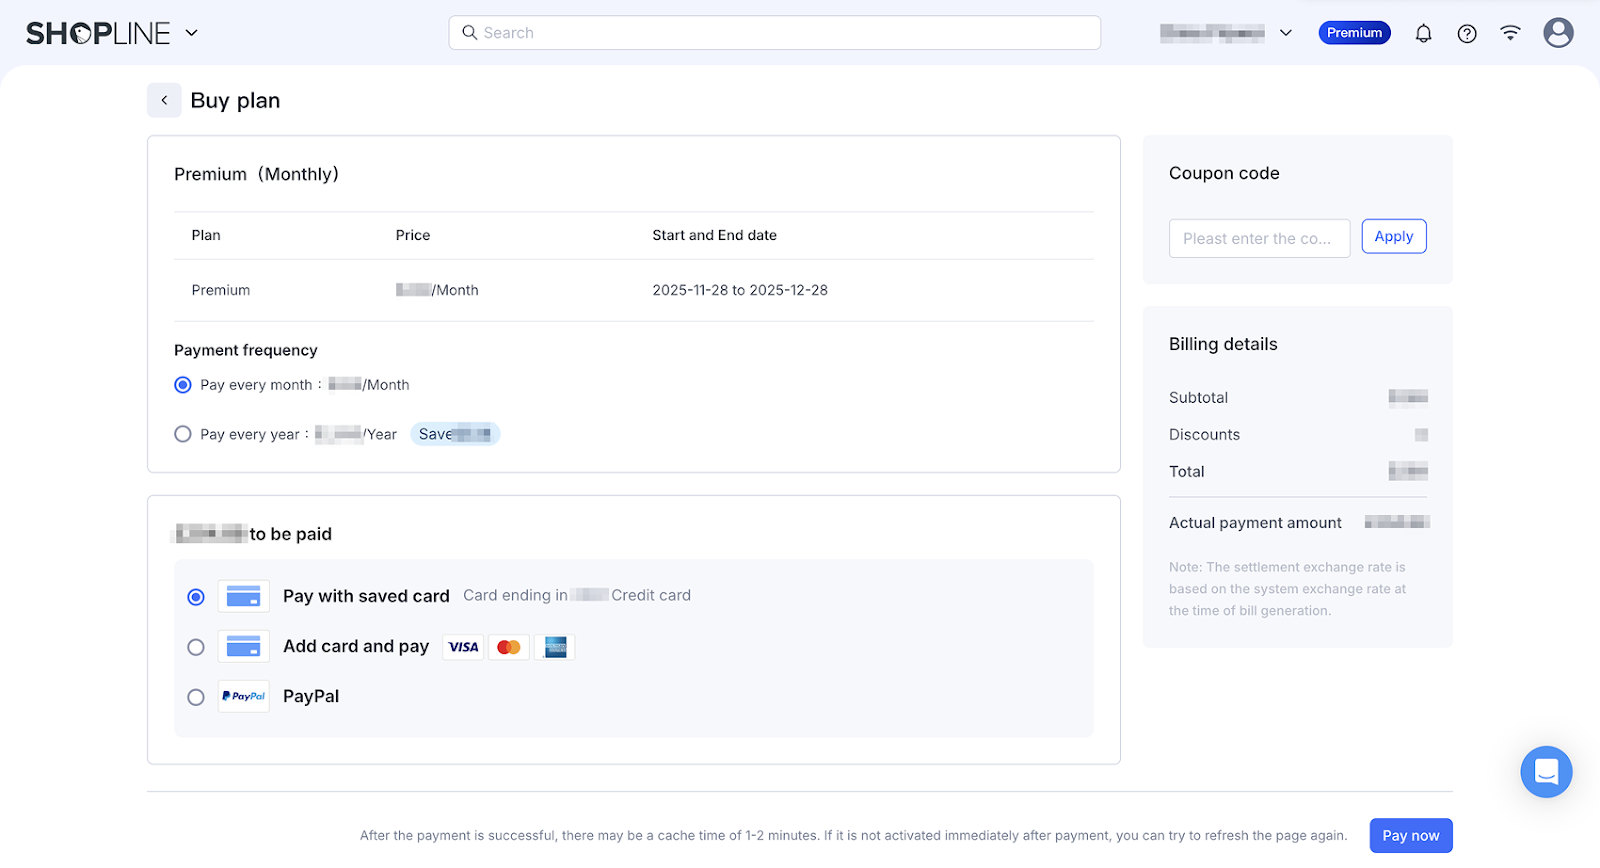Image resolution: width=1600 pixels, height=868 pixels.
Task: Open the live chat support bubble
Action: [x=1546, y=772]
